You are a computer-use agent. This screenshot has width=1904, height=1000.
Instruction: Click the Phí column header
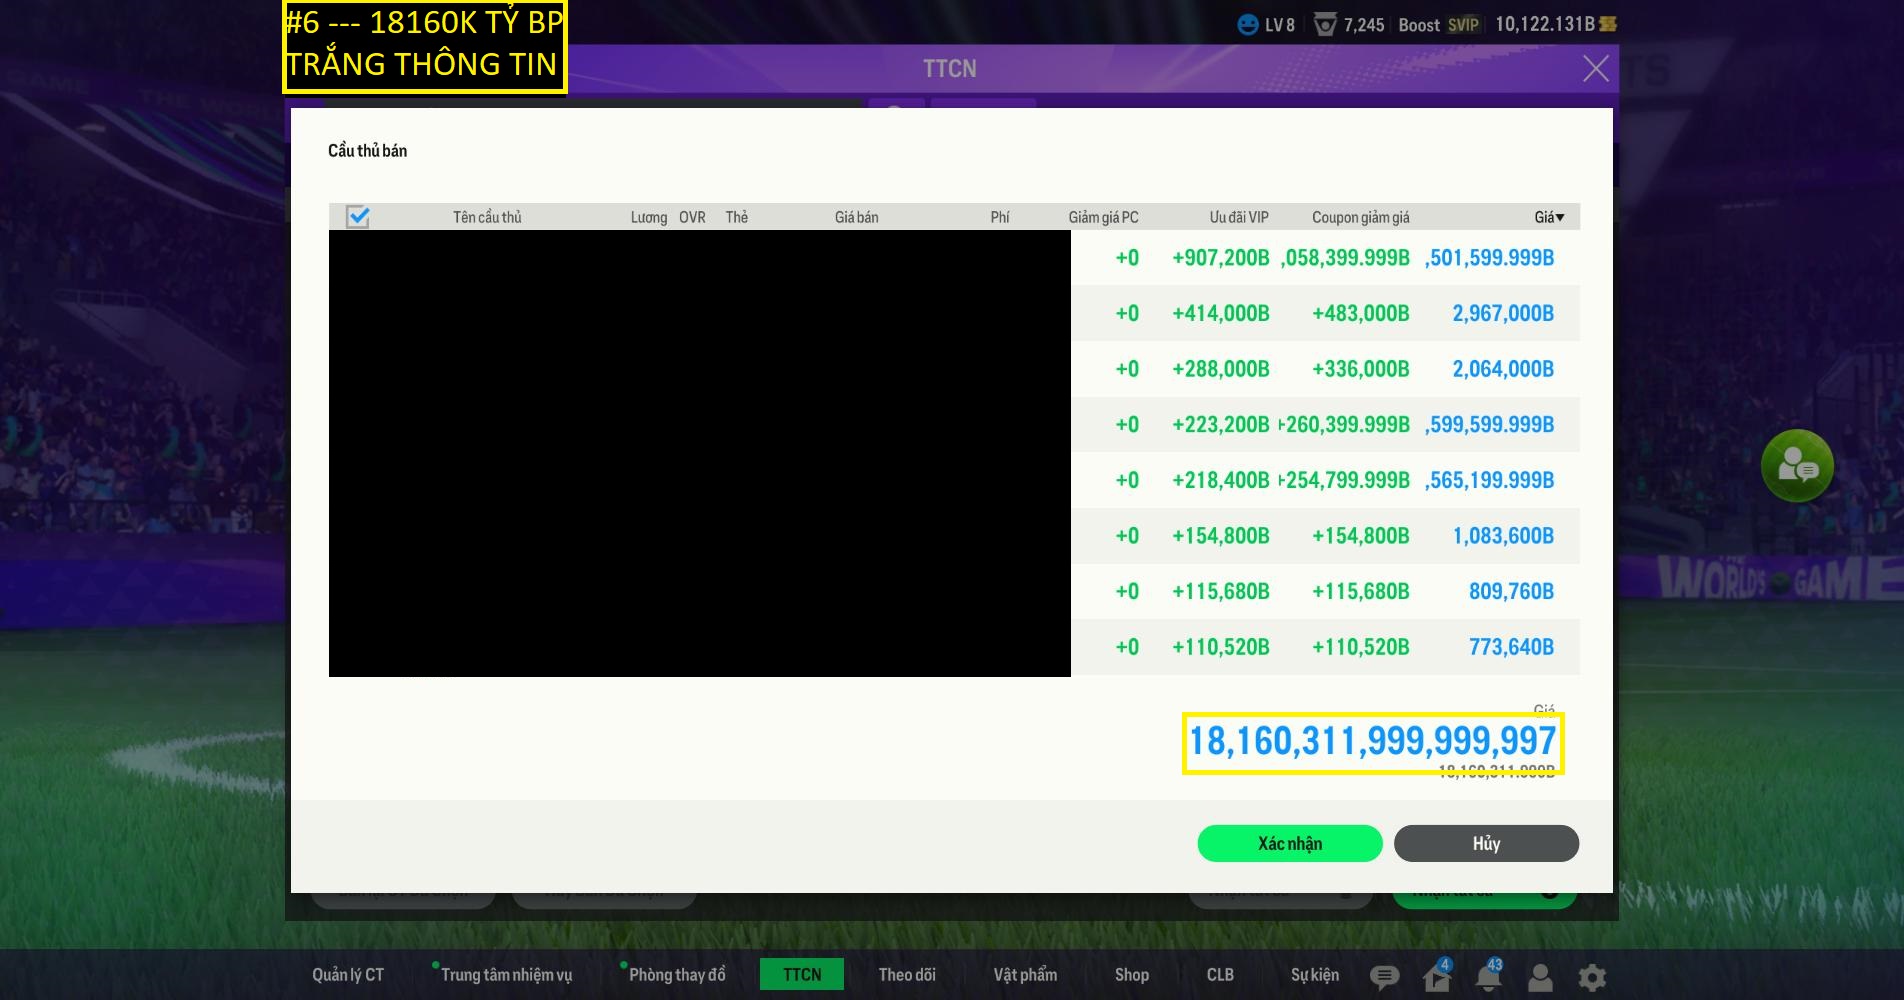1000,217
